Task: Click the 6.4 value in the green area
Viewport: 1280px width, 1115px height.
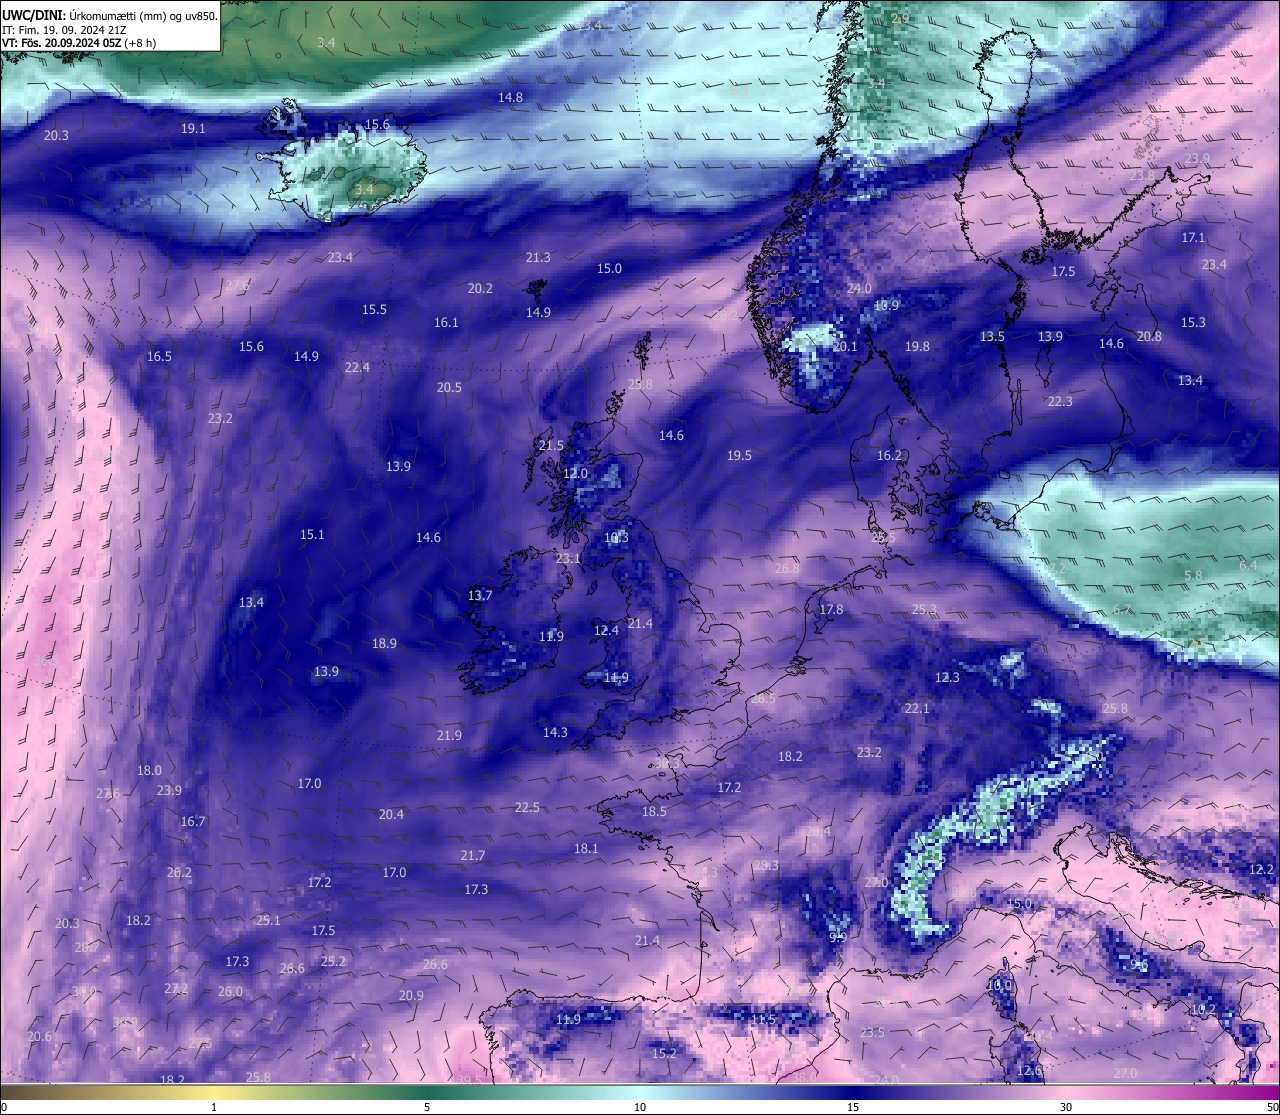Action: tap(1248, 566)
